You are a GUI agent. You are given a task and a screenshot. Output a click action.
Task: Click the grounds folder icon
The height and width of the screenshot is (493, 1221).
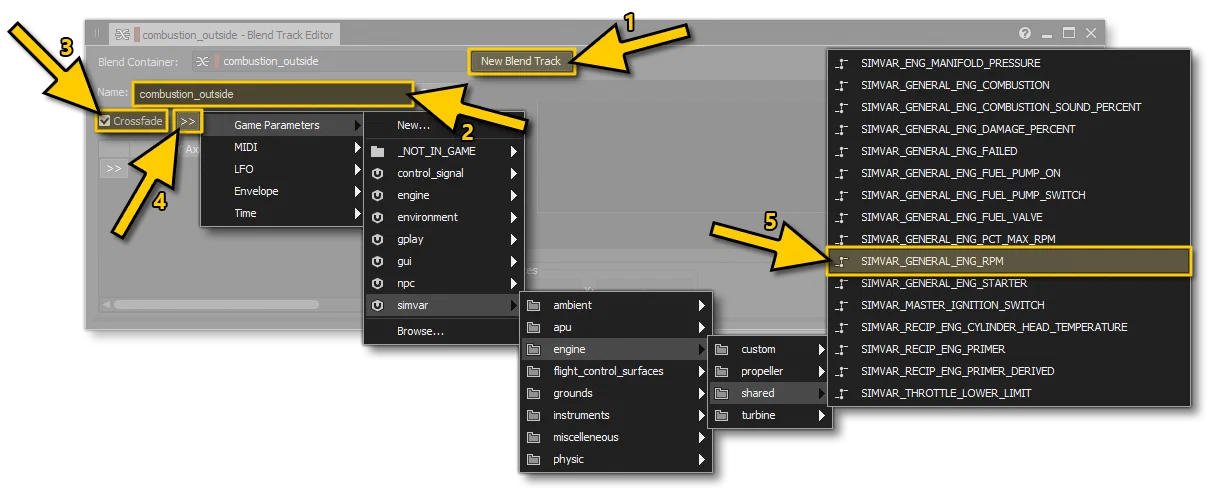pyautogui.click(x=533, y=393)
